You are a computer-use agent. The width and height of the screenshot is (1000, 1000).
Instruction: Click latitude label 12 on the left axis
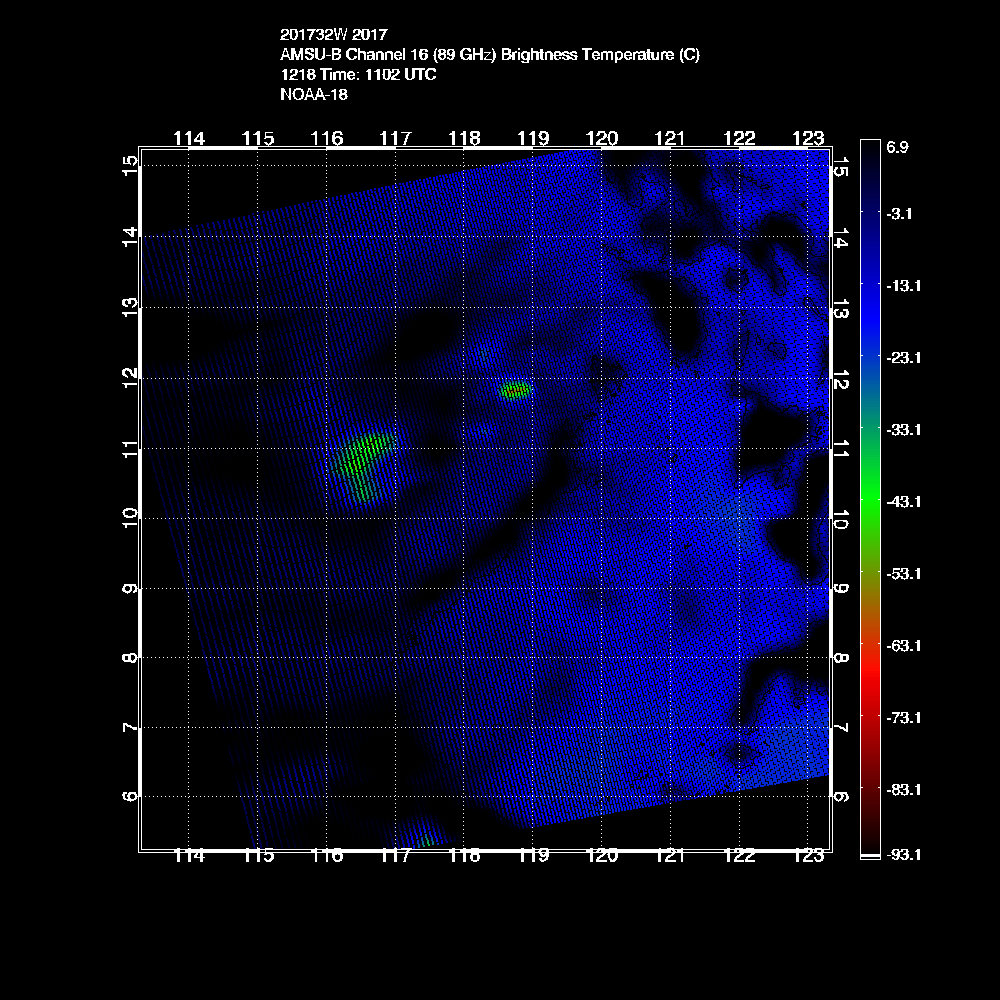[x=130, y=378]
